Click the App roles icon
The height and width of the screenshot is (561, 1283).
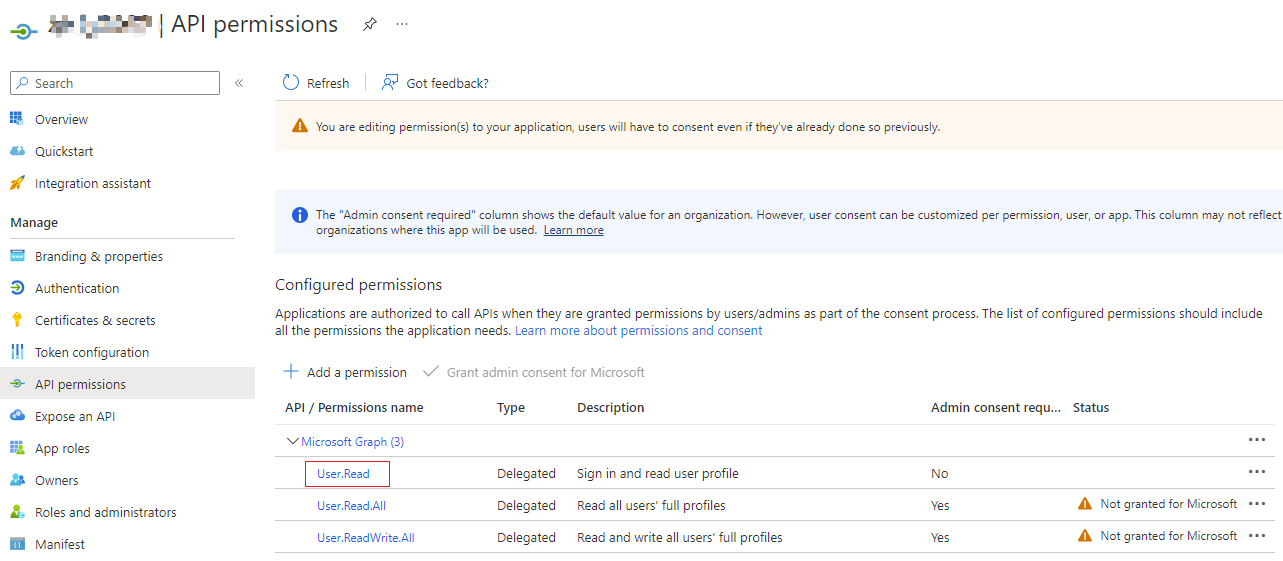point(17,448)
